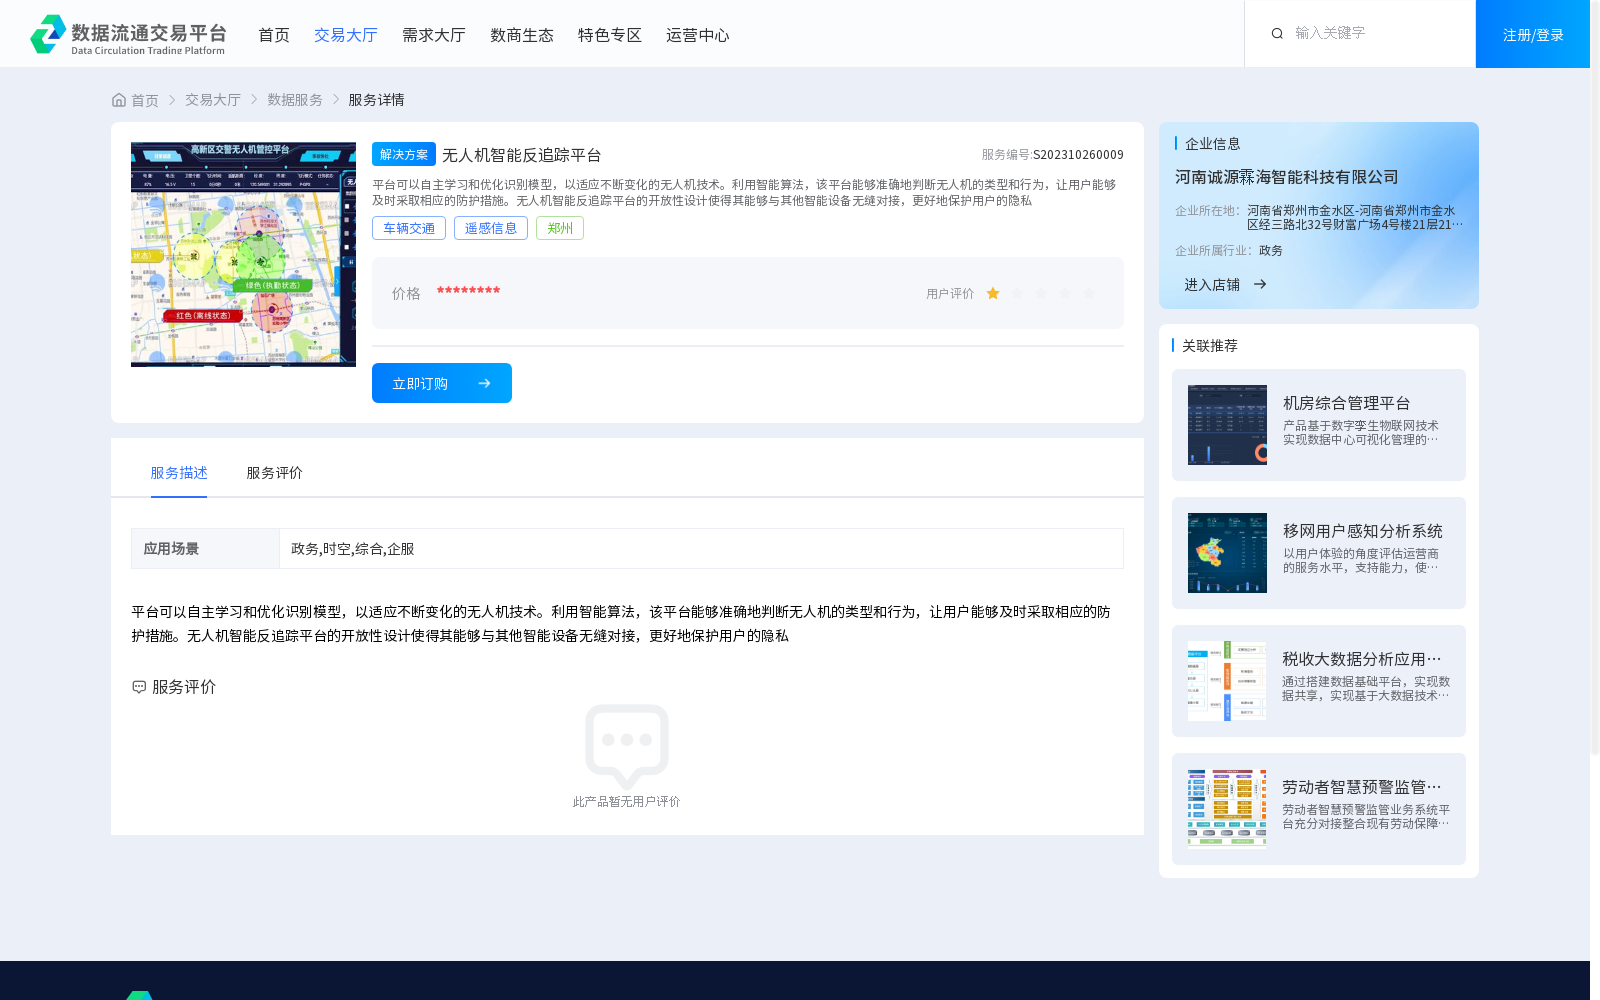1600x1000 pixels.
Task: Click the company address text
Action: click(x=1354, y=218)
